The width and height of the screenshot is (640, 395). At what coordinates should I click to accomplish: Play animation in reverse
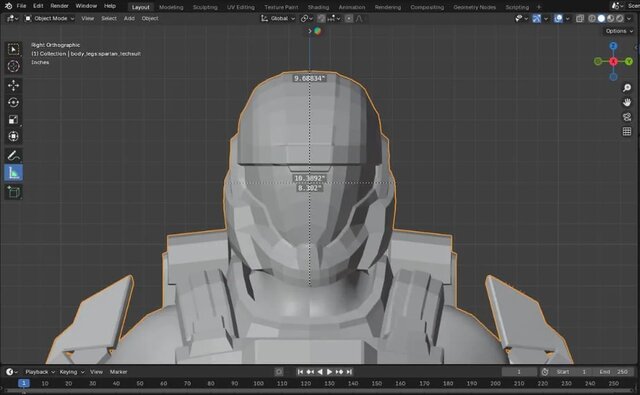click(320, 372)
